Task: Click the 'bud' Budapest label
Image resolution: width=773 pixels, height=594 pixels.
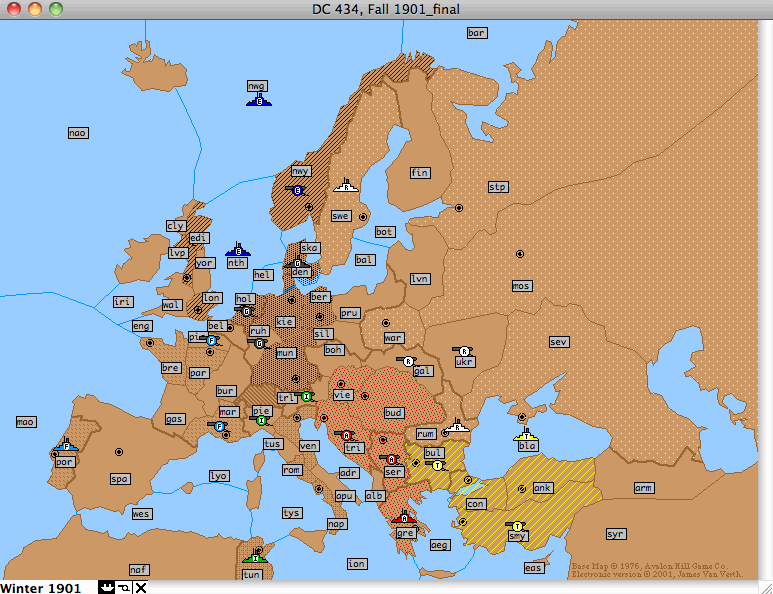Action: [394, 413]
